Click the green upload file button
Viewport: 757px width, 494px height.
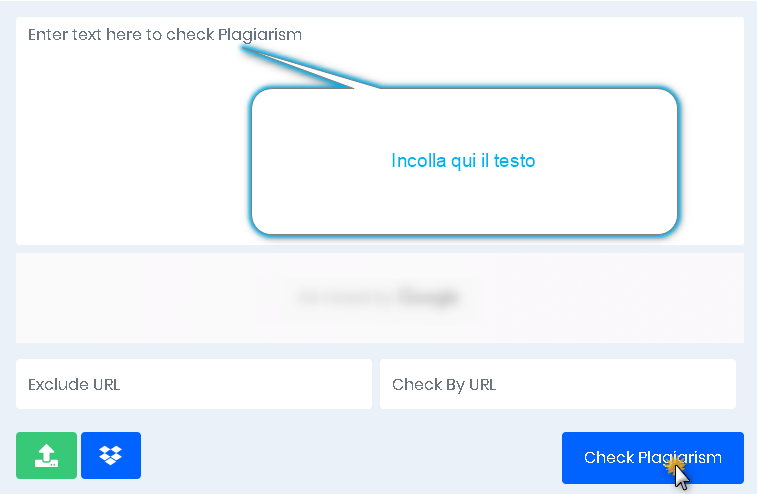46,456
